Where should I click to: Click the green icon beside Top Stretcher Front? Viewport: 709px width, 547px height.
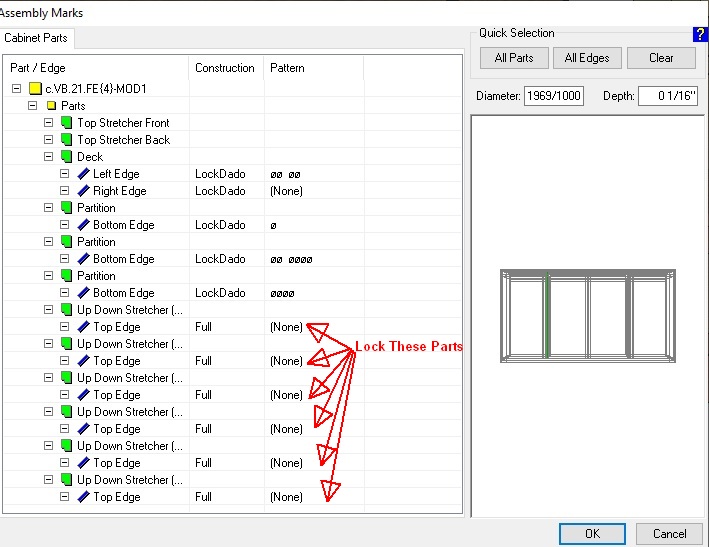67,123
